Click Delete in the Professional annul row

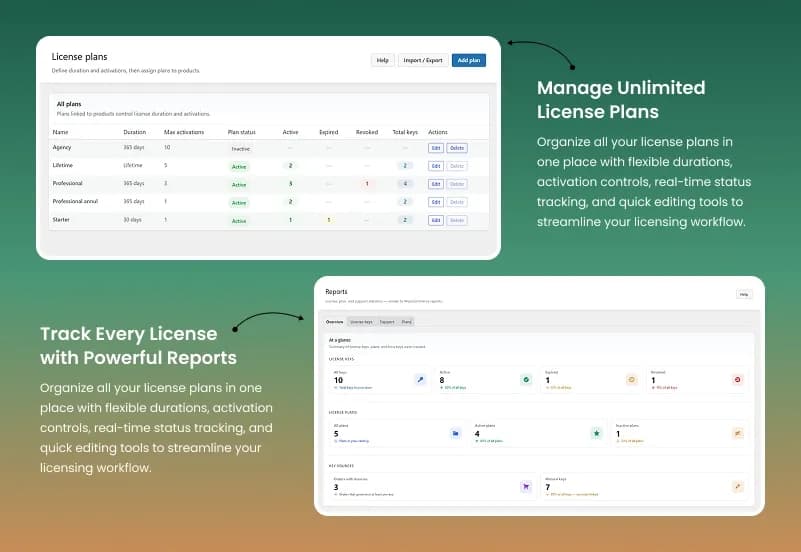pyautogui.click(x=457, y=202)
